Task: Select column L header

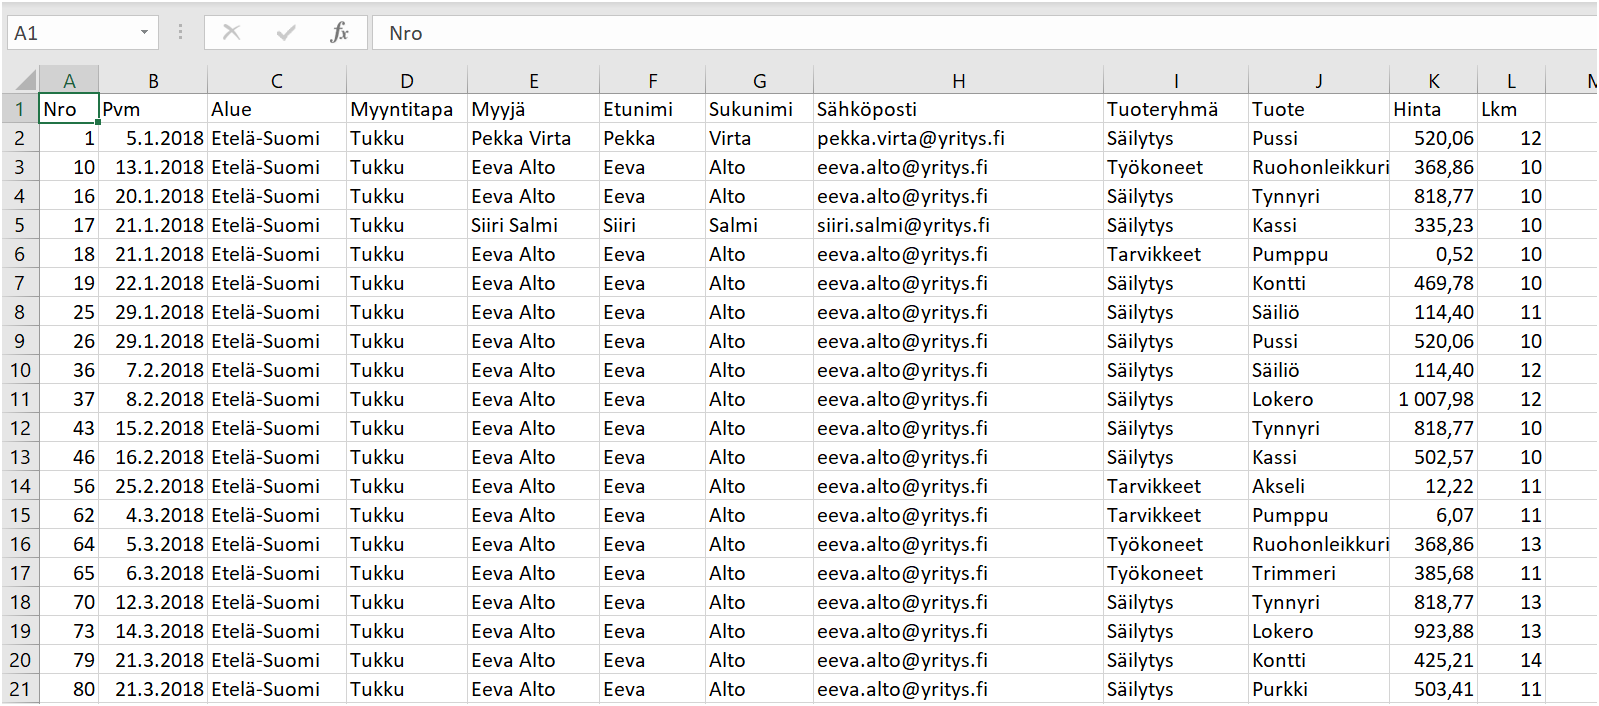Action: coord(1511,81)
